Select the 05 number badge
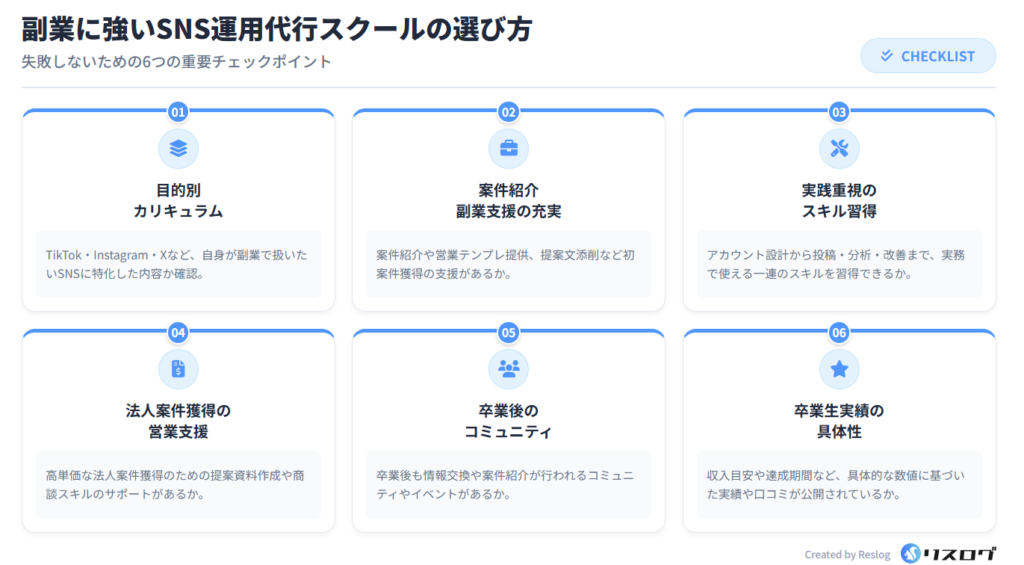The width and height of the screenshot is (1024, 565). click(508, 332)
